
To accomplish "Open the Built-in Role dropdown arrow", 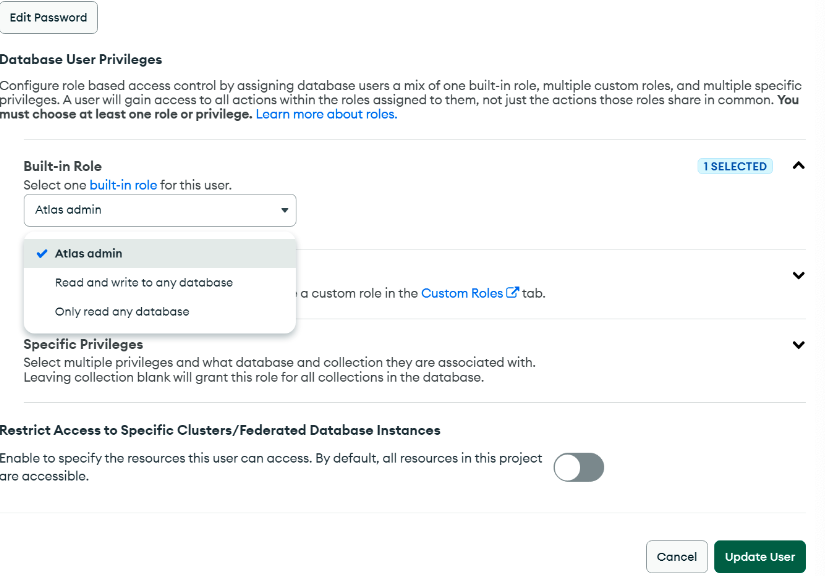I will (x=284, y=210).
